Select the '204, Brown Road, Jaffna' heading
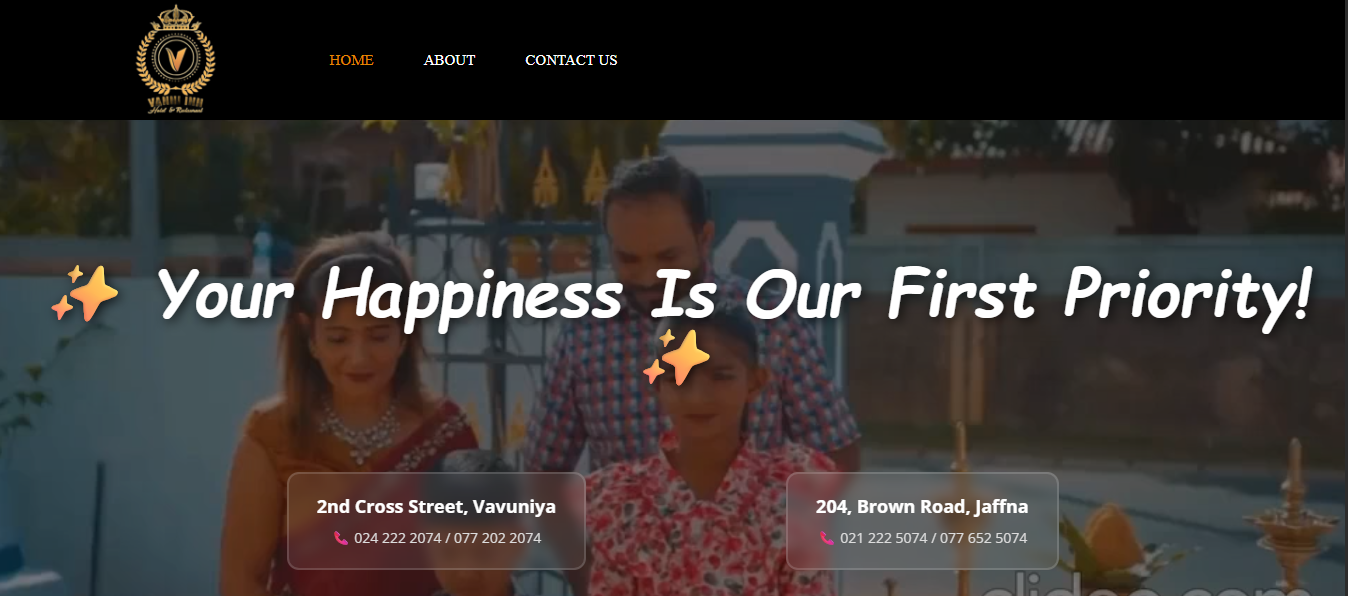Screen dimensions: 1348x596 click(922, 507)
